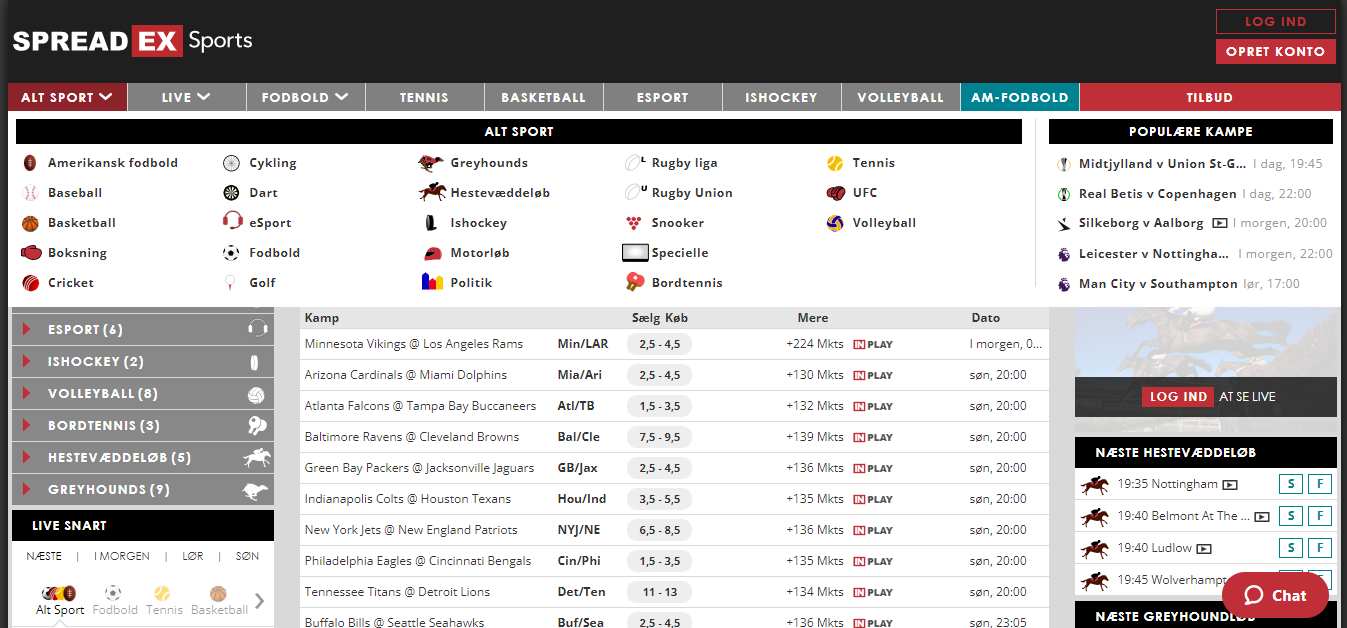Click the Snooker balls icon

633,223
